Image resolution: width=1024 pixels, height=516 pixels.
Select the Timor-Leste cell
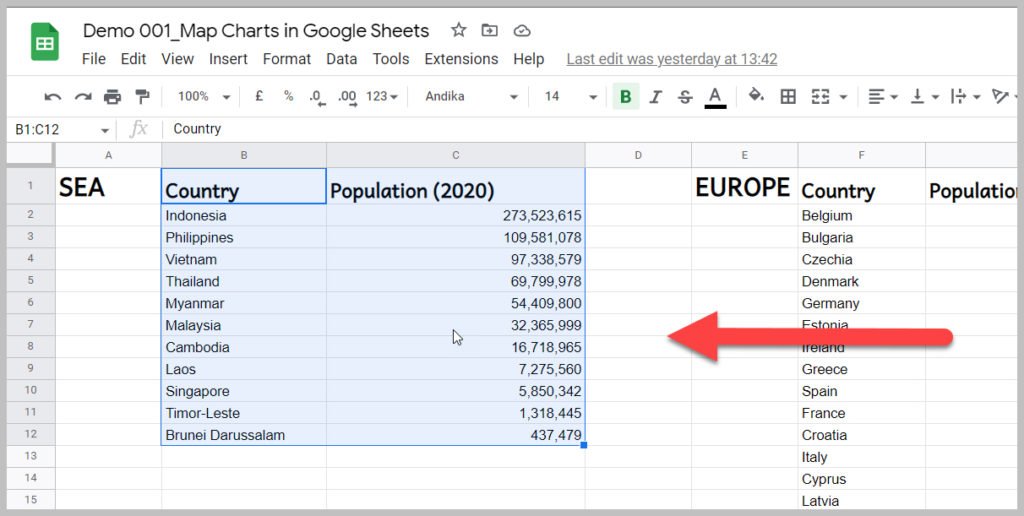click(244, 413)
